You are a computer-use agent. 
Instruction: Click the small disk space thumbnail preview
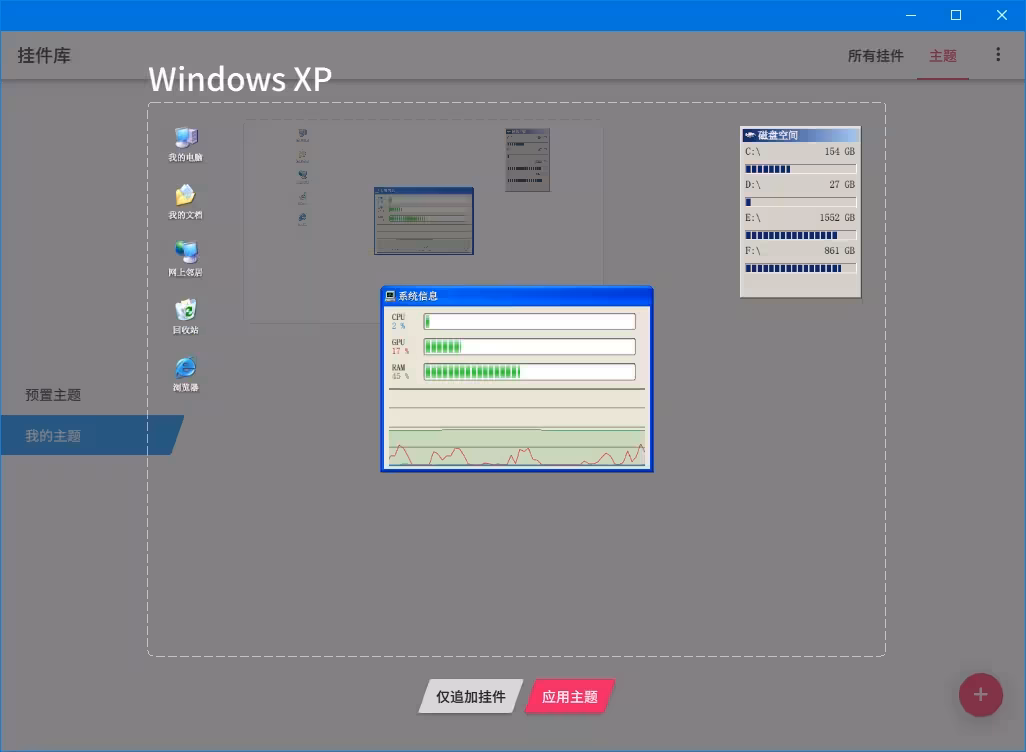click(x=527, y=160)
